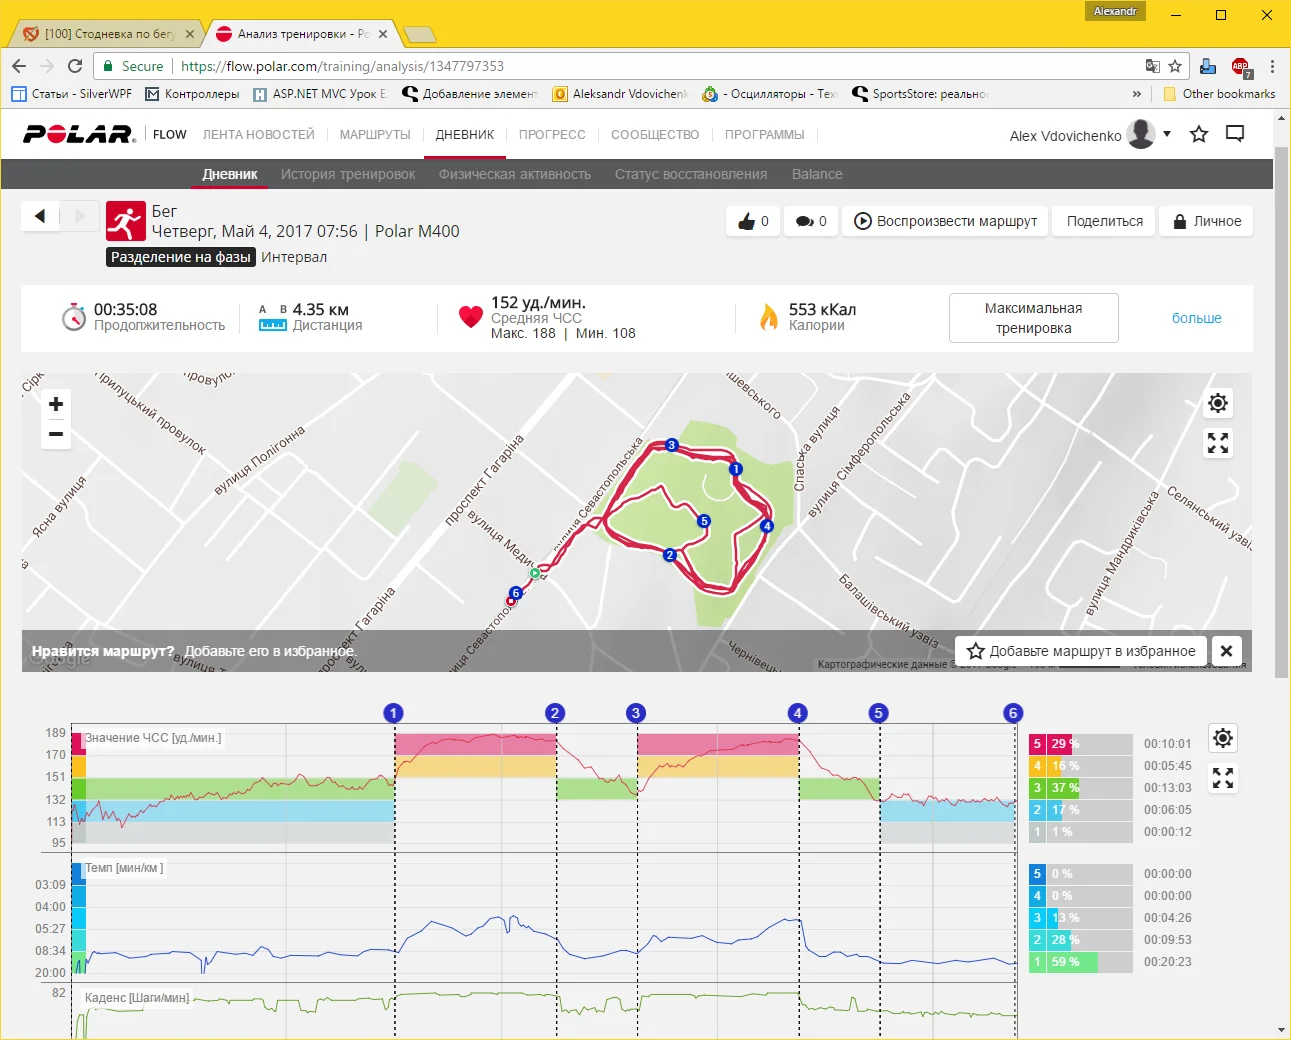
Task: Open map settings gear icon
Action: [1218, 403]
